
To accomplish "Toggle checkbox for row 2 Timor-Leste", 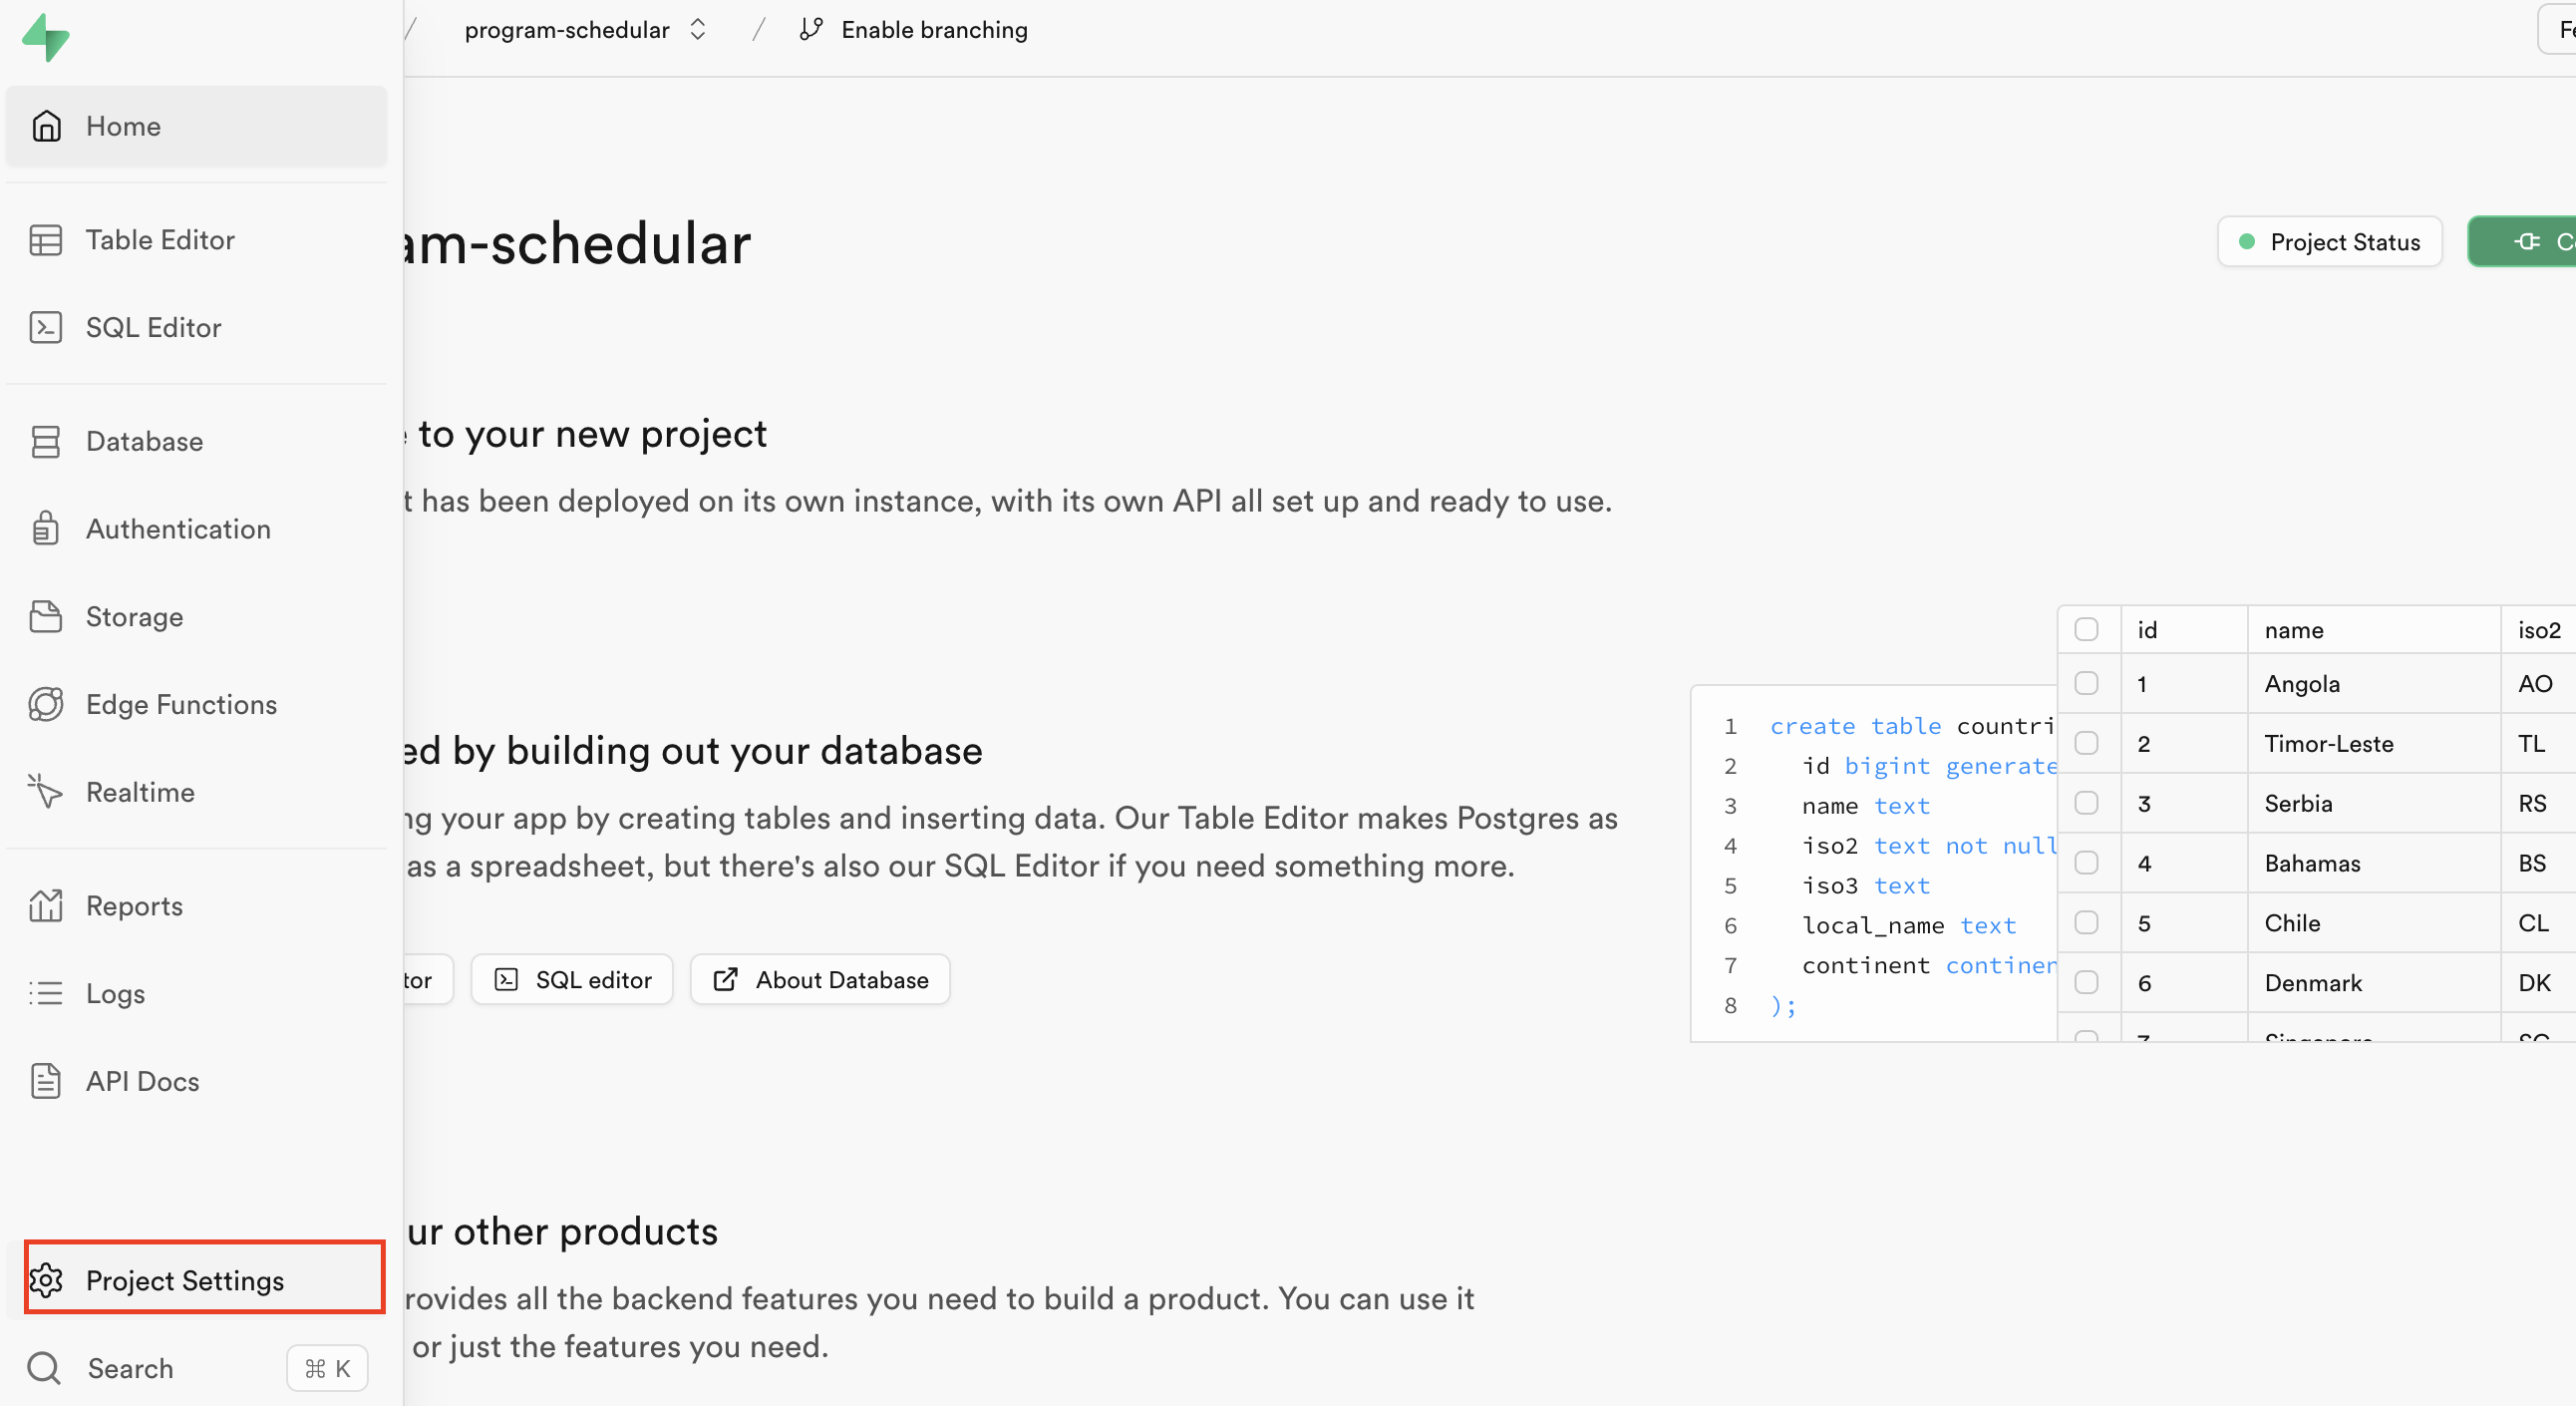I will click(x=2089, y=743).
